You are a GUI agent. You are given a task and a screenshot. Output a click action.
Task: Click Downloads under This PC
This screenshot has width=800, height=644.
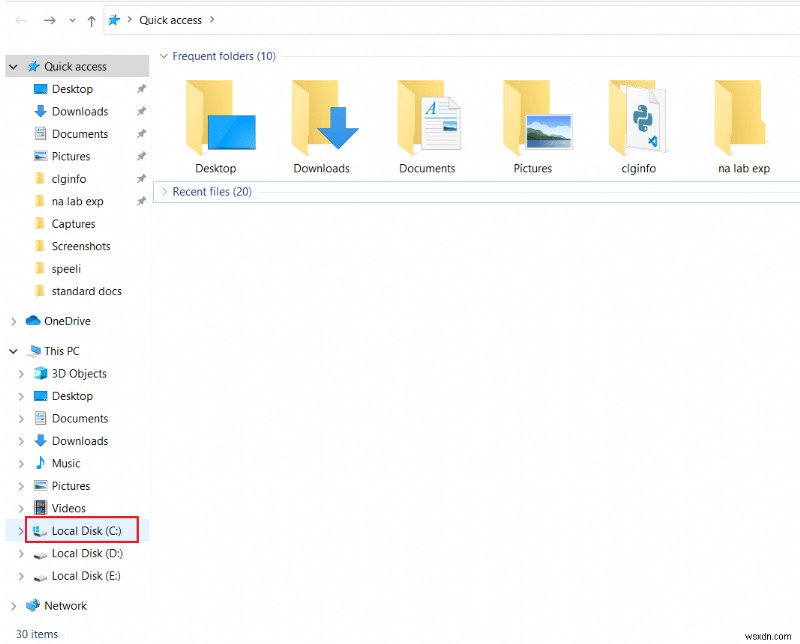point(80,441)
